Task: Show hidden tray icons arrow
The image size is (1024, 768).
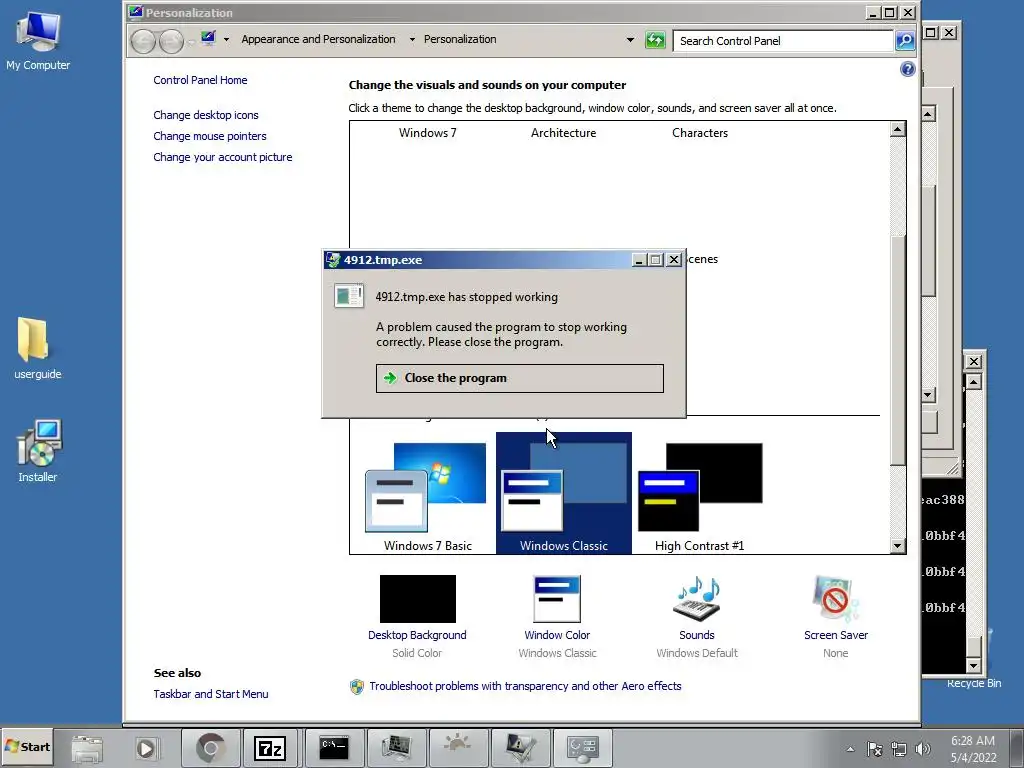Action: [850, 749]
